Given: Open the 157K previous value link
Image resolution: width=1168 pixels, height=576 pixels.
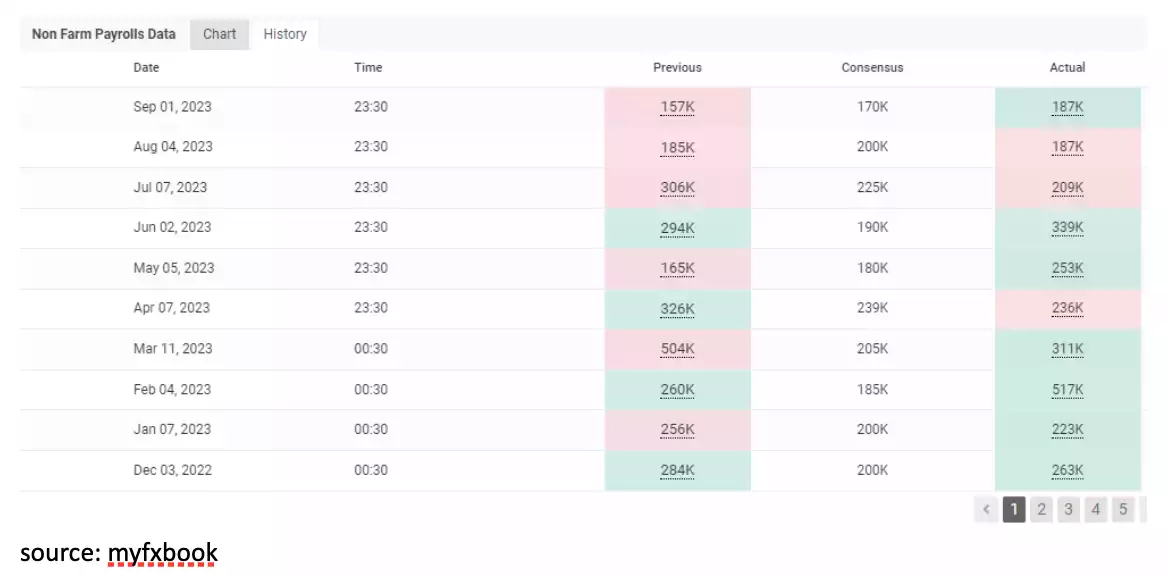Looking at the screenshot, I should coord(677,107).
